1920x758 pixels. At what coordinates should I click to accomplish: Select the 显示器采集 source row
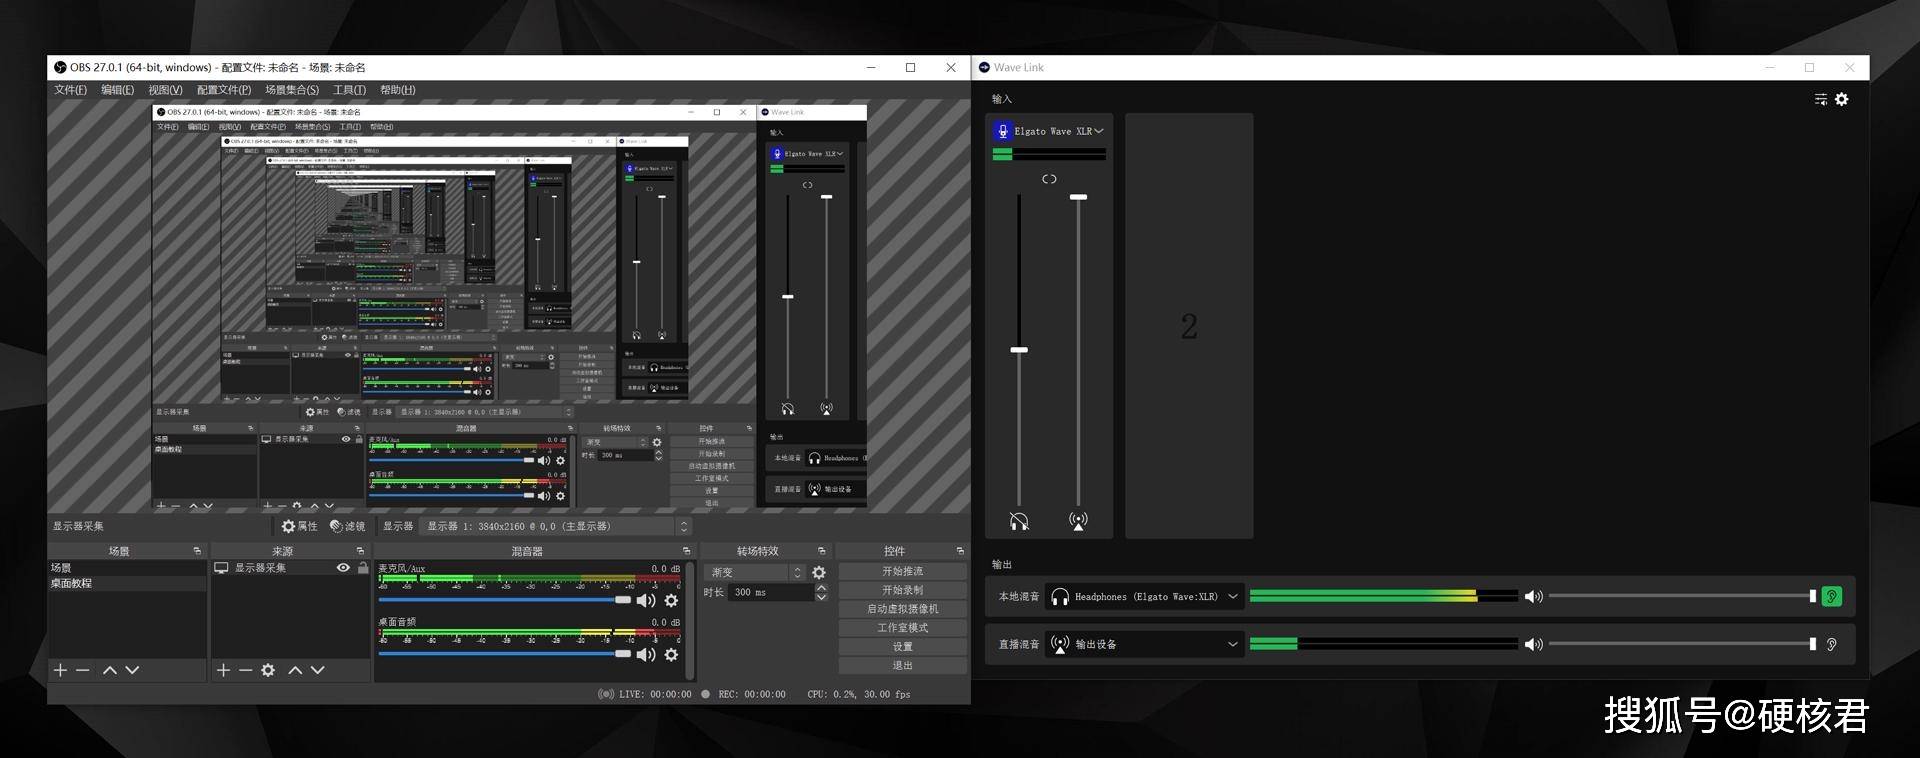point(290,568)
